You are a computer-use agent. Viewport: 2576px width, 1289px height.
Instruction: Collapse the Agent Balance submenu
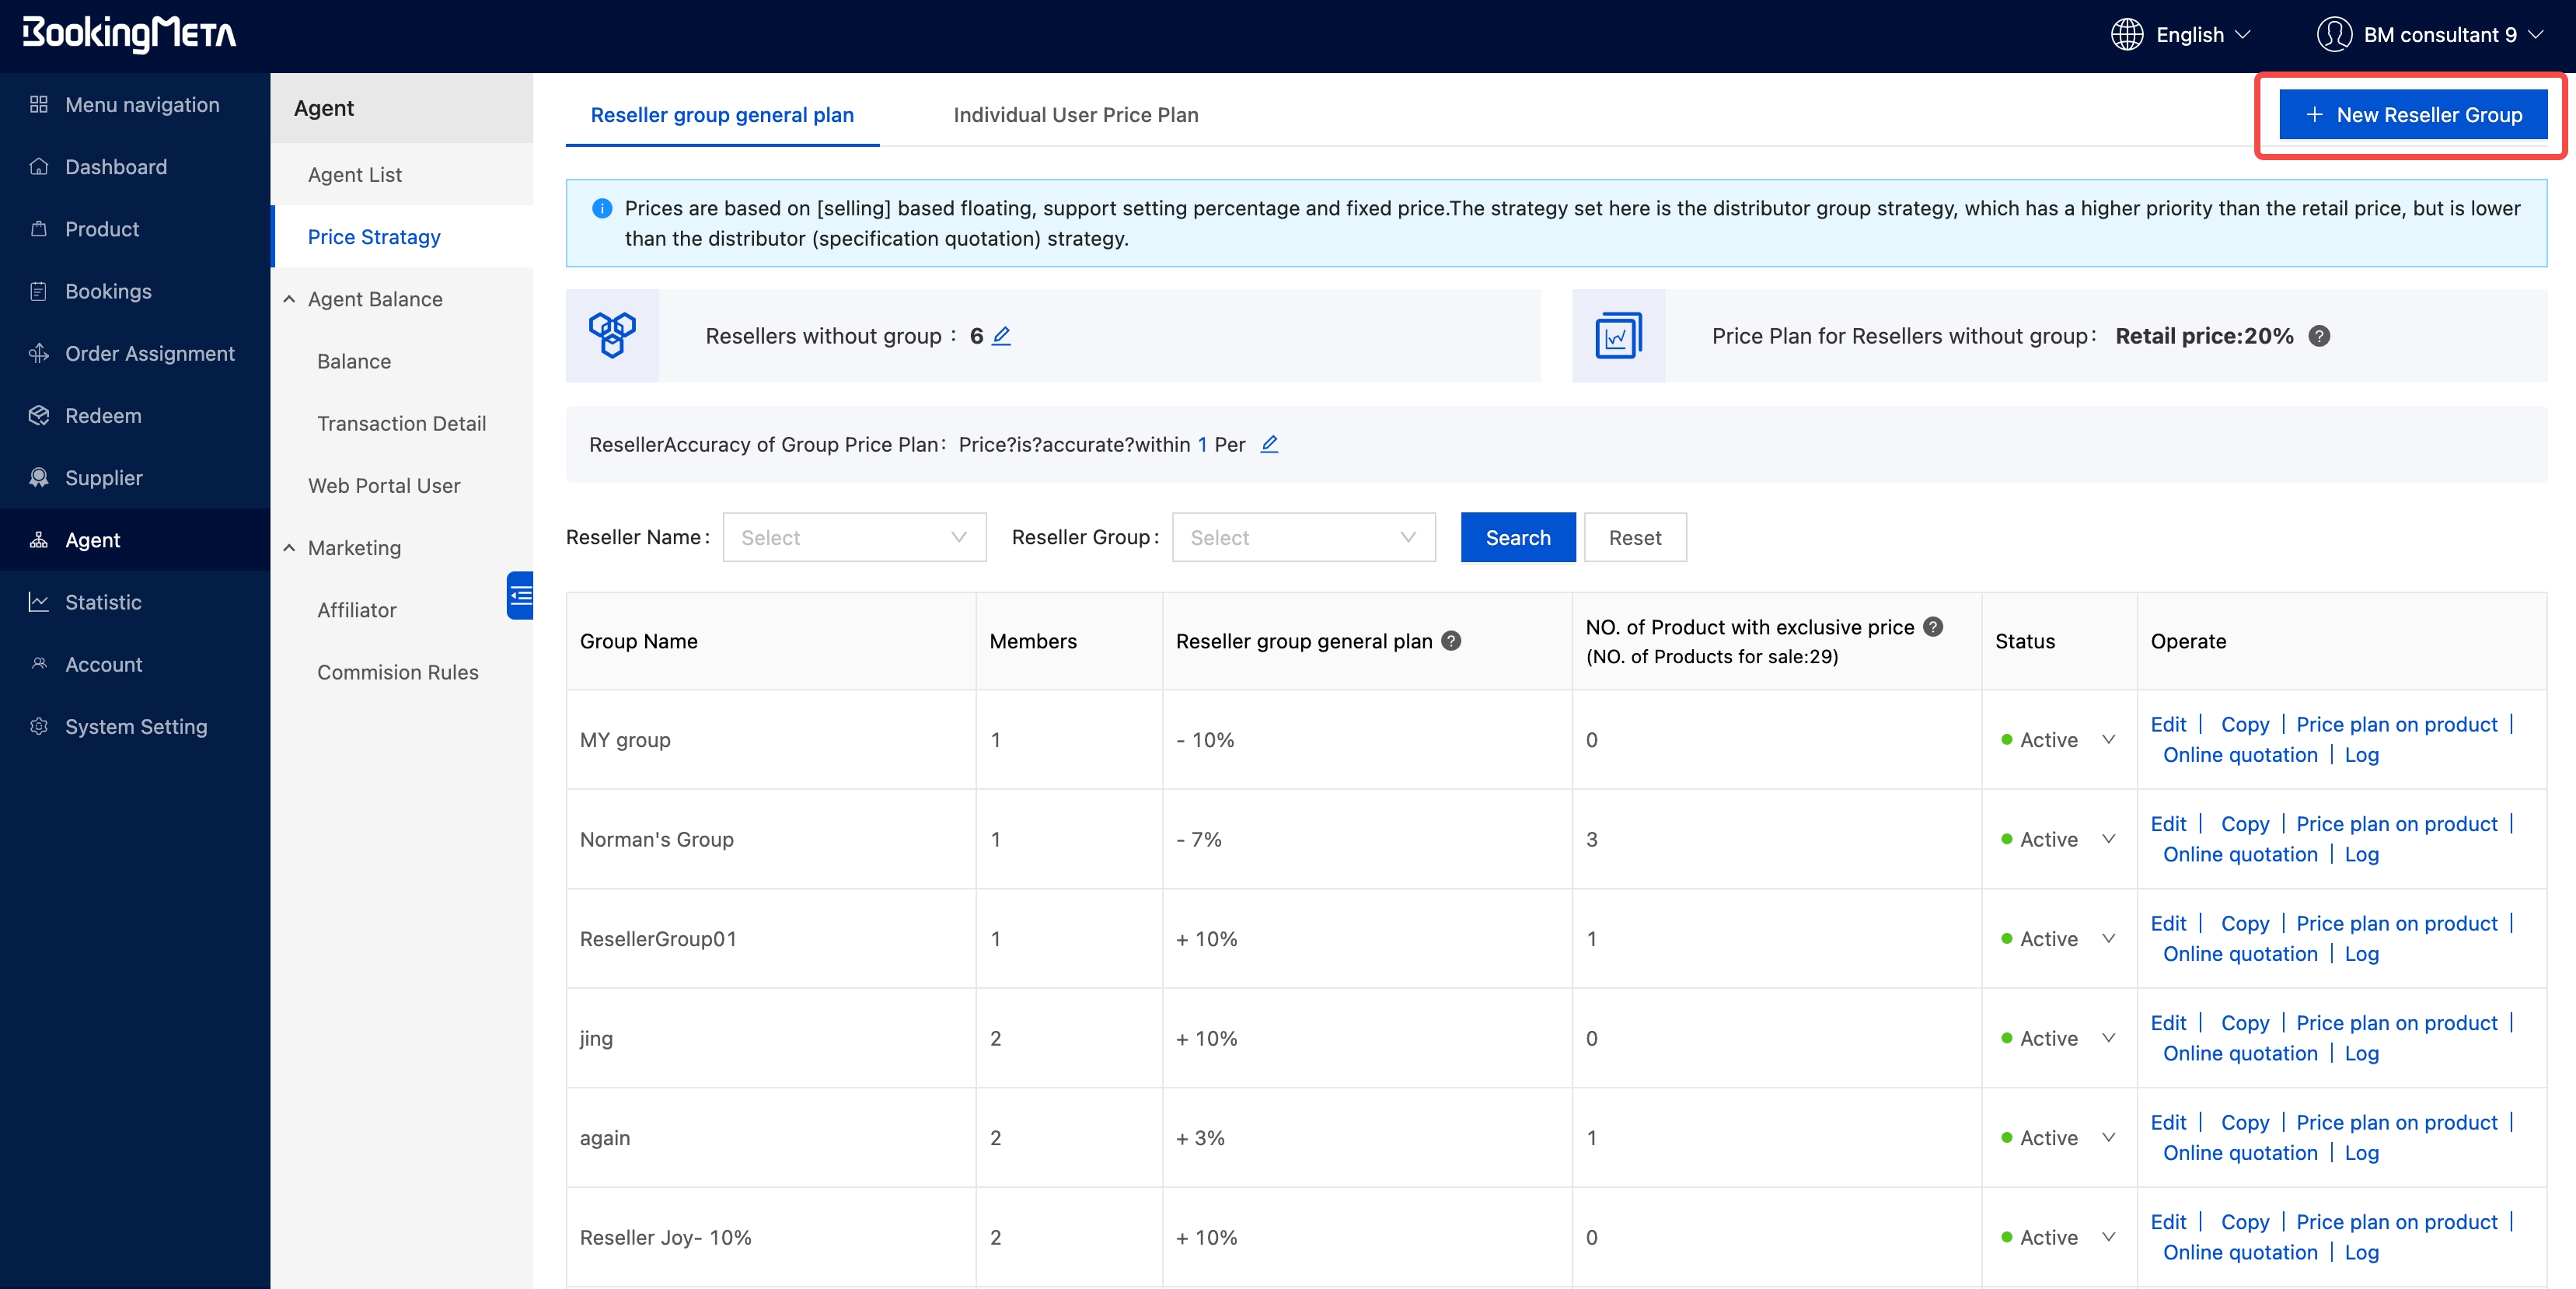[290, 299]
